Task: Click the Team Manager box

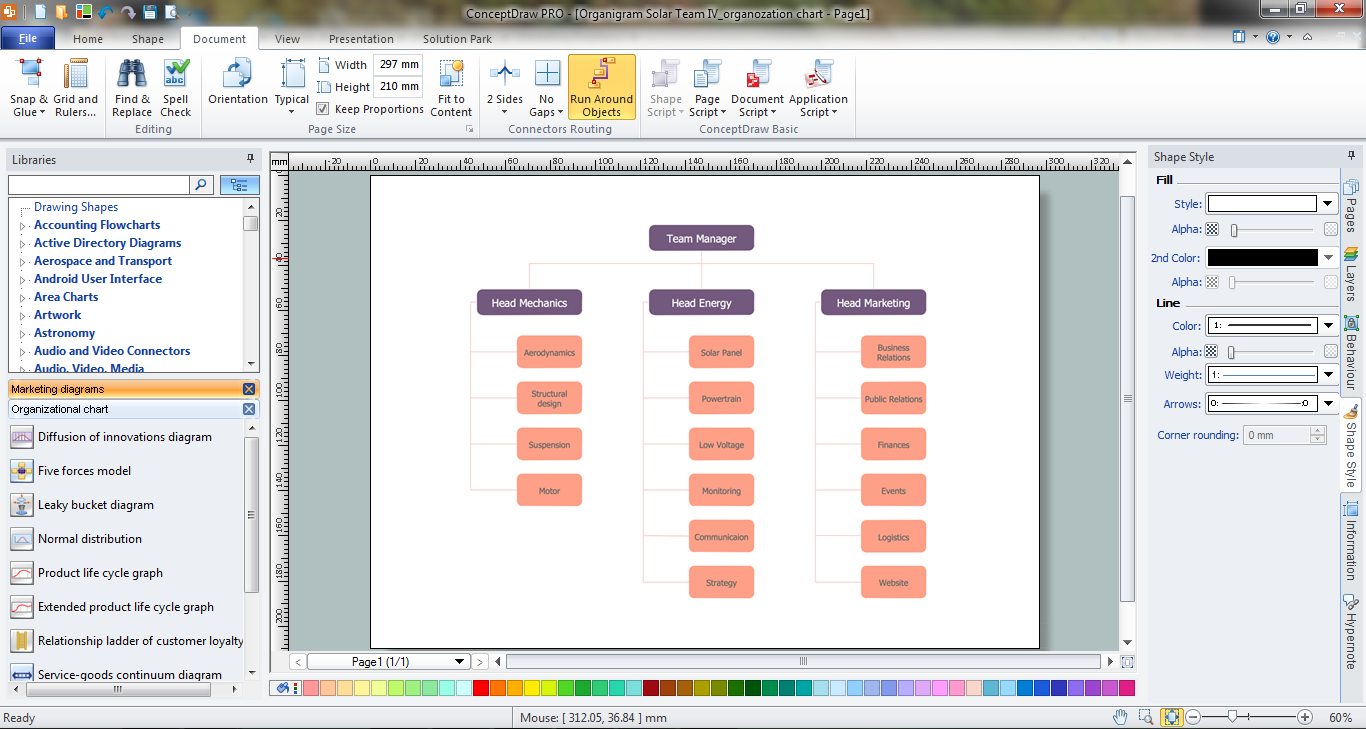Action: tap(701, 239)
